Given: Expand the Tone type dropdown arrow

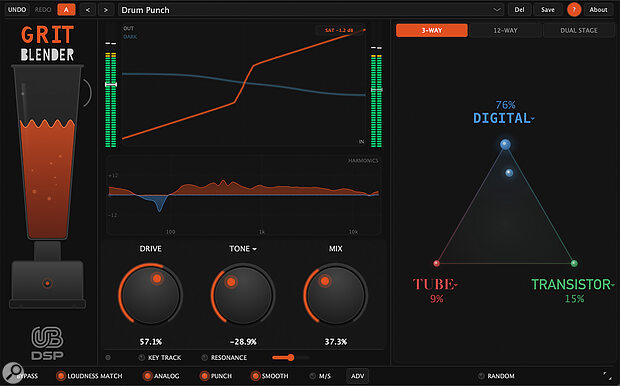Looking at the screenshot, I should tap(255, 249).
